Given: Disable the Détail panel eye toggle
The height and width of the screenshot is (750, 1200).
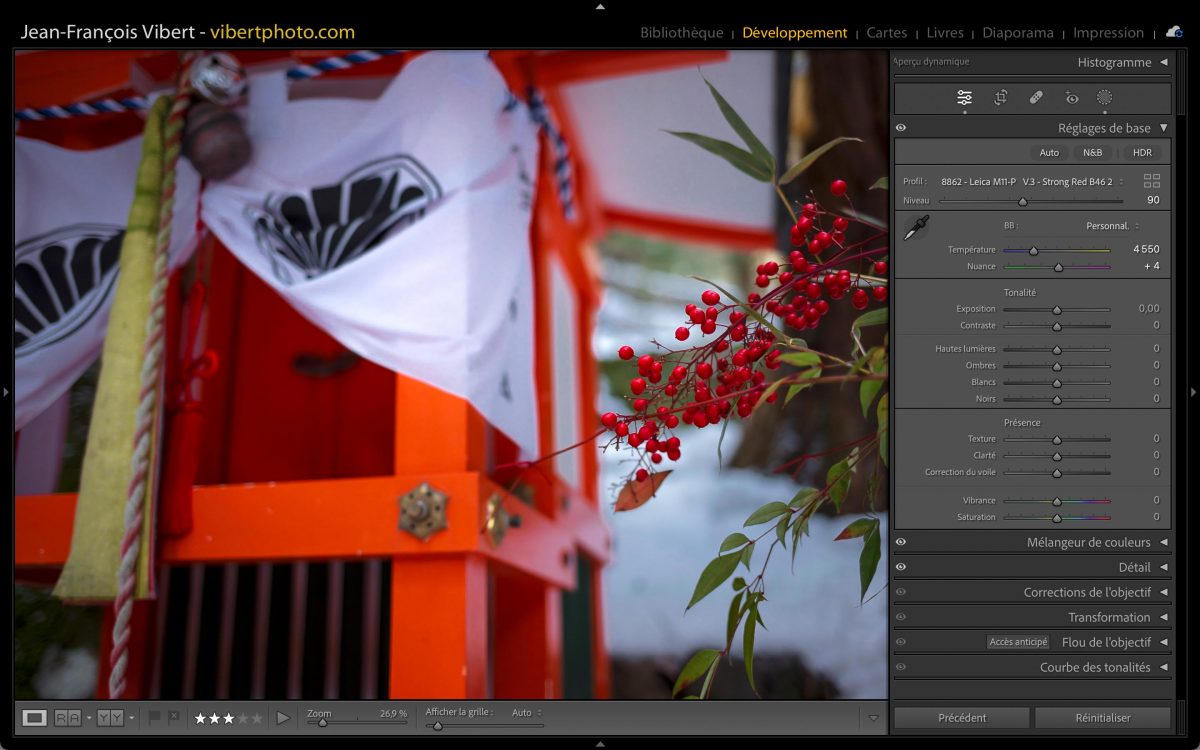Looking at the screenshot, I should (x=901, y=567).
